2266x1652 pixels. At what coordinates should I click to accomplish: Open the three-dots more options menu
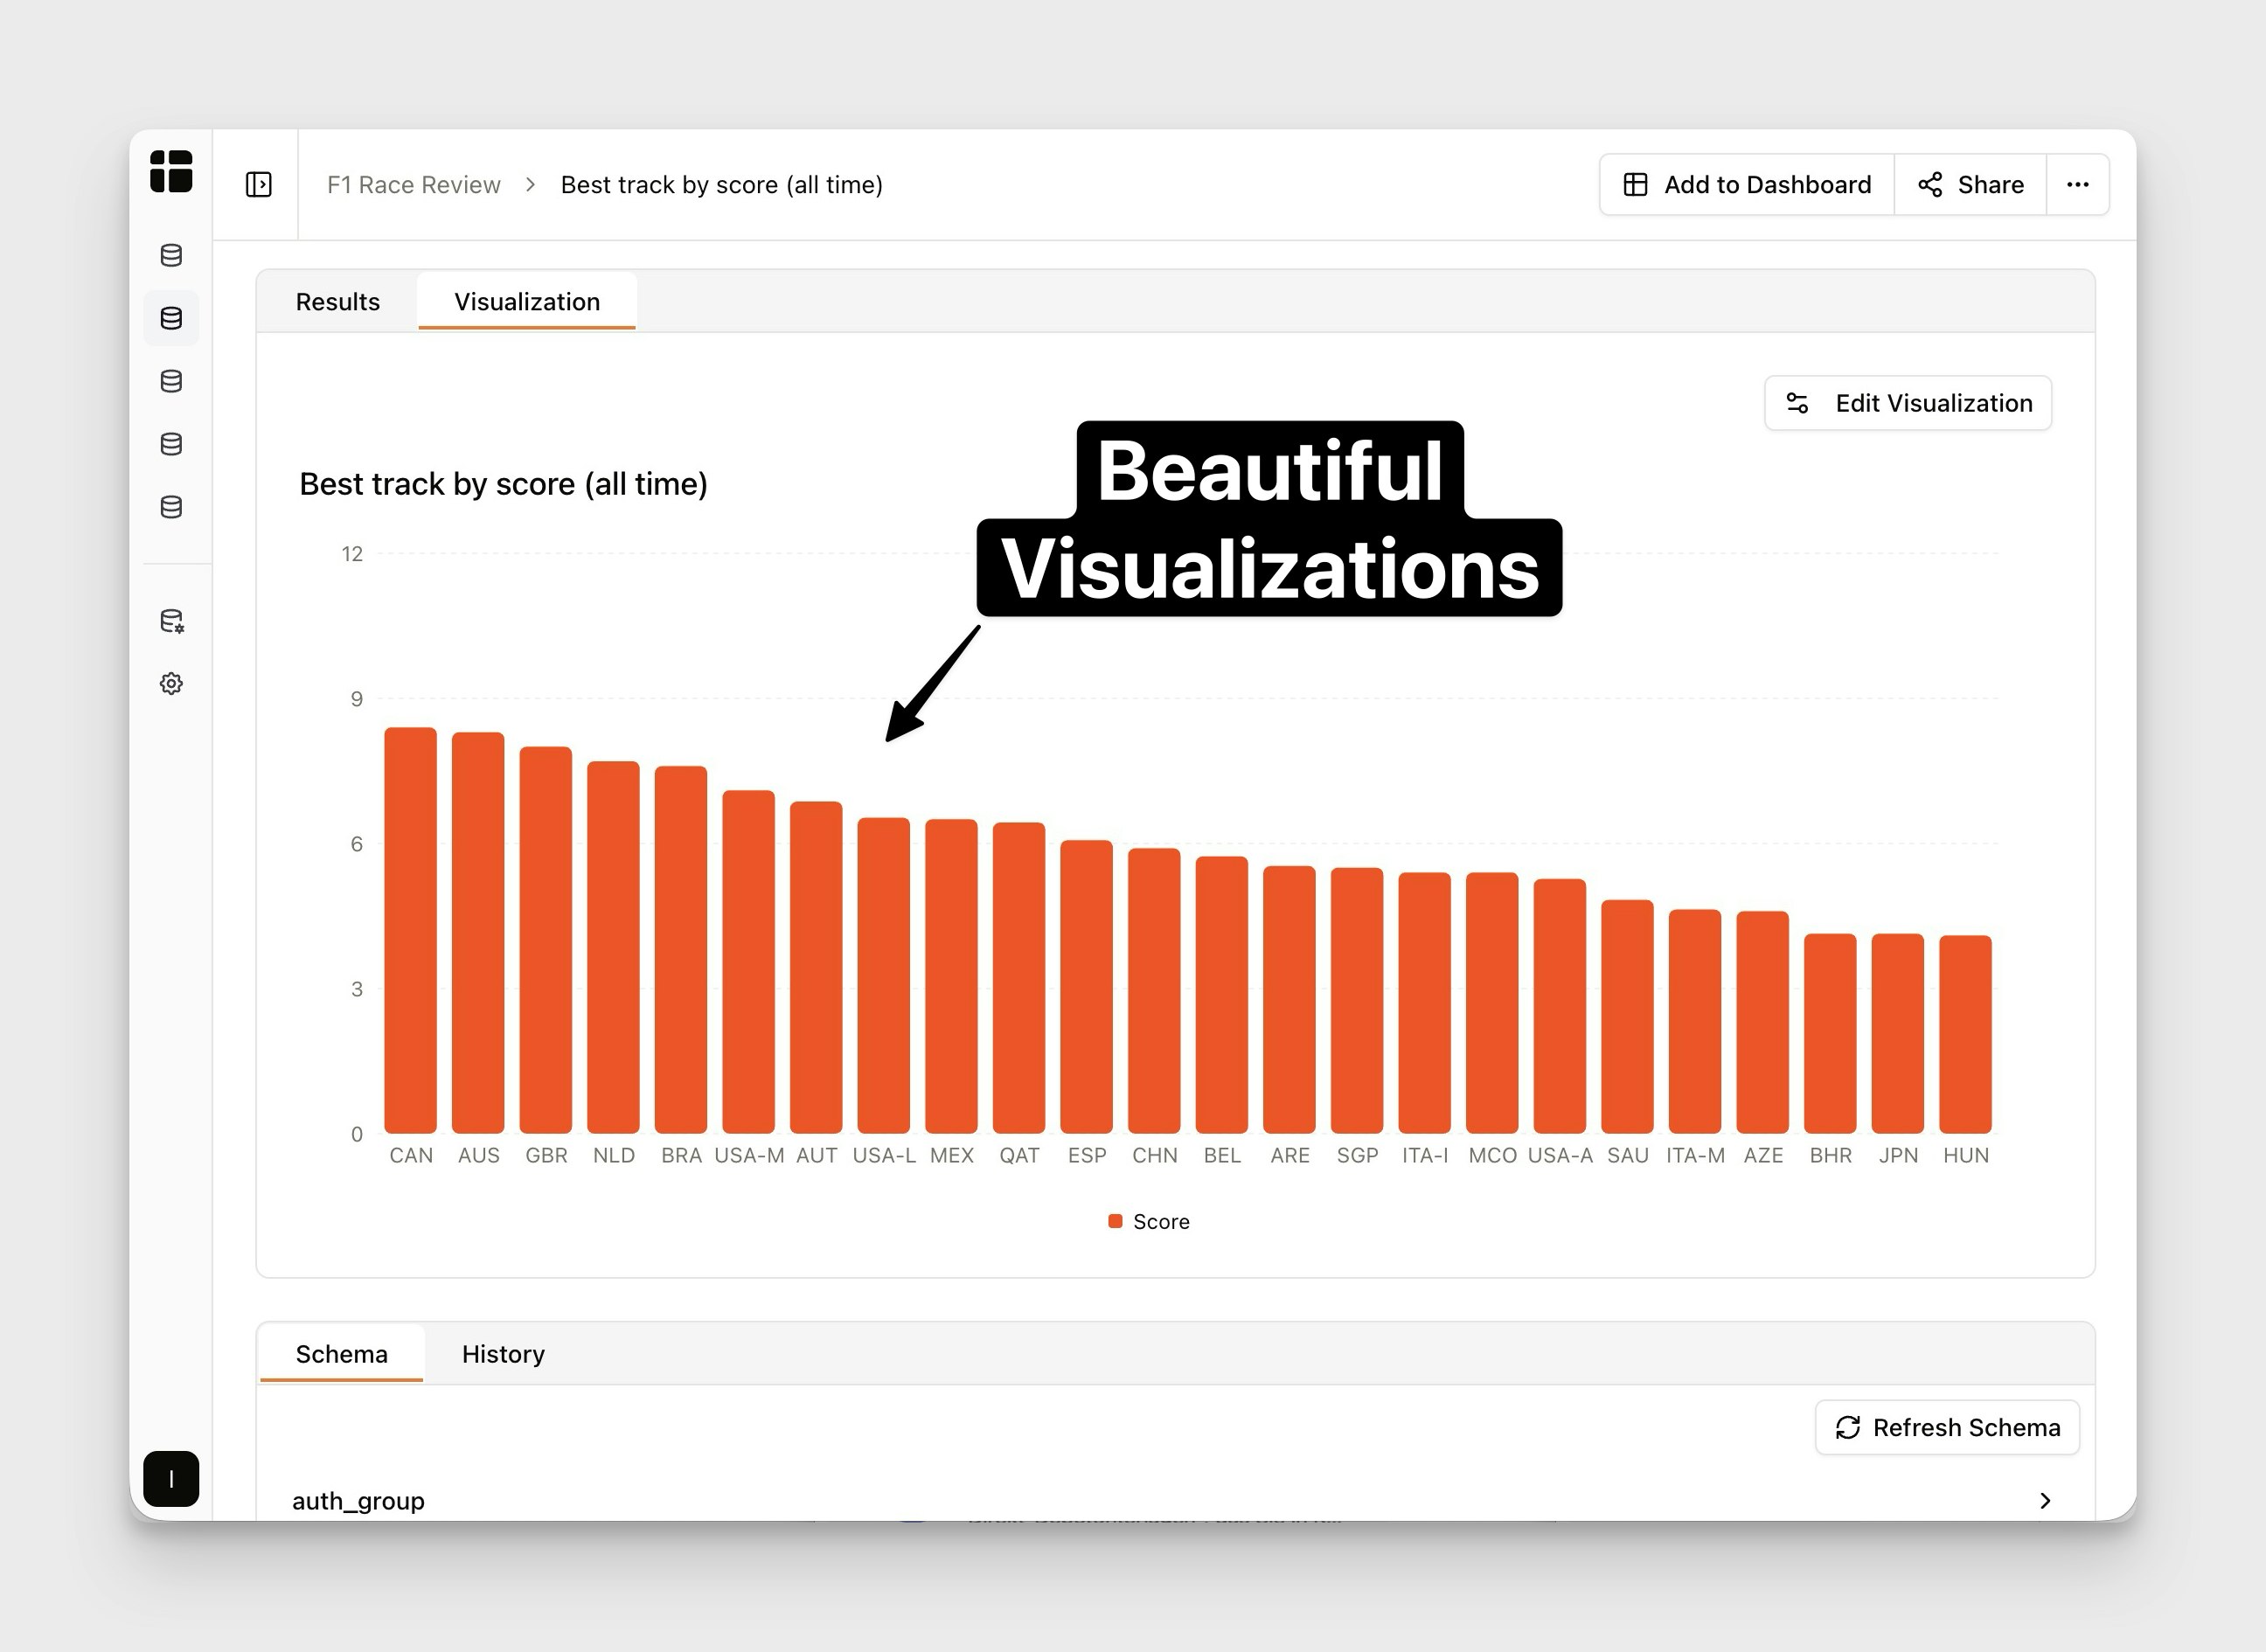pyautogui.click(x=2077, y=185)
